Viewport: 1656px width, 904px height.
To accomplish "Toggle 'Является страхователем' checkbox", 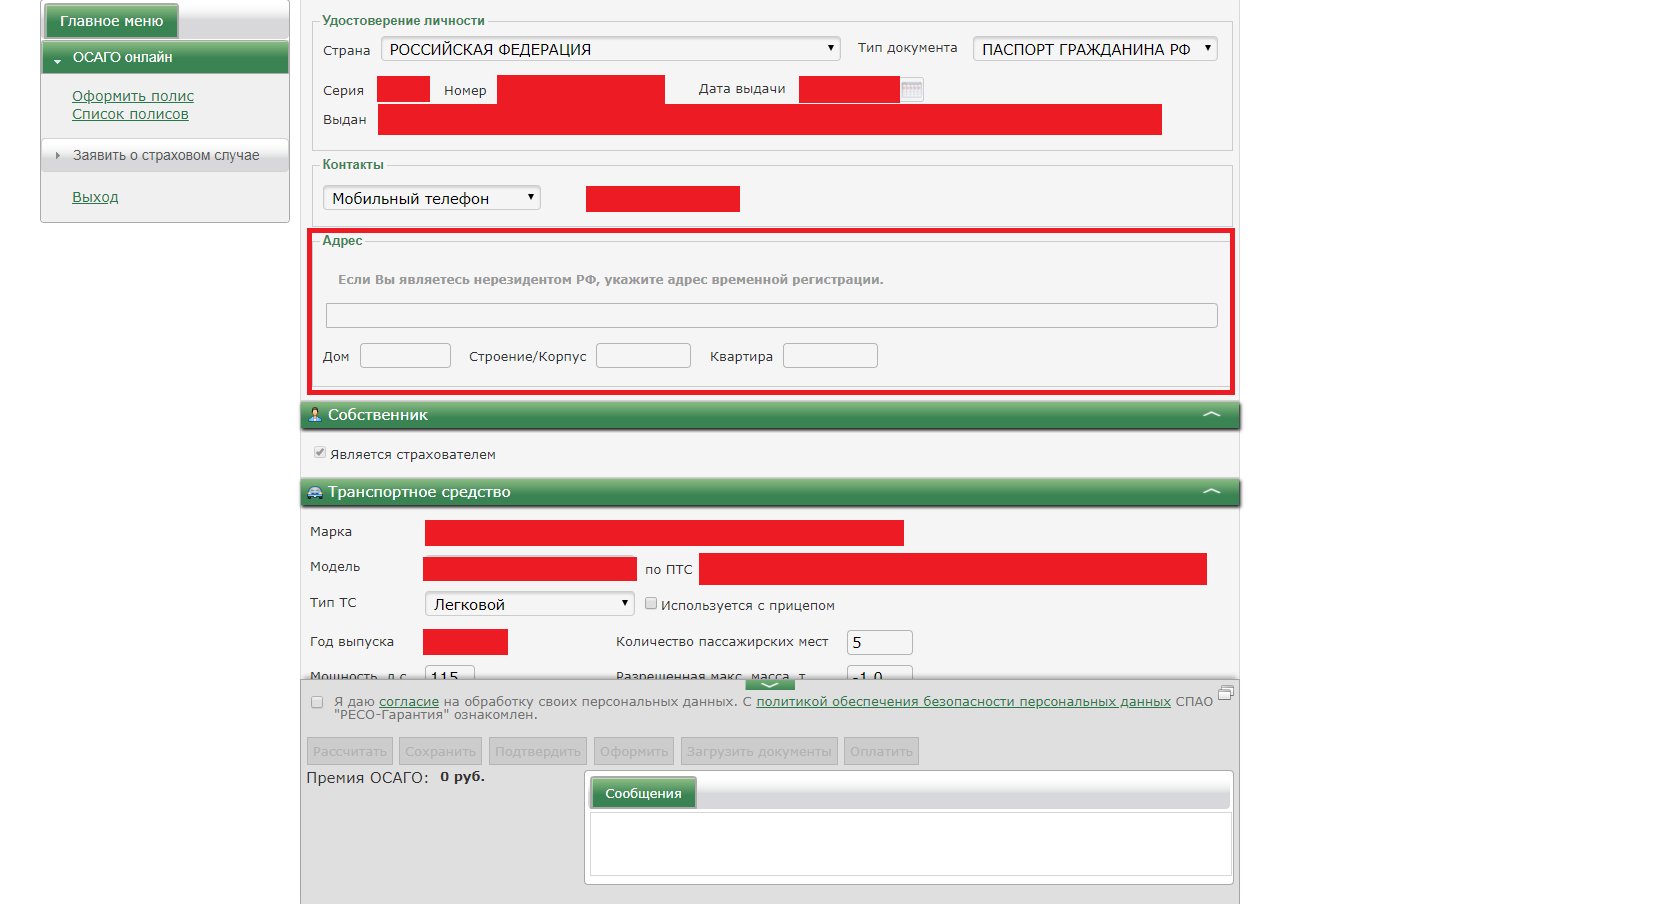I will [320, 453].
